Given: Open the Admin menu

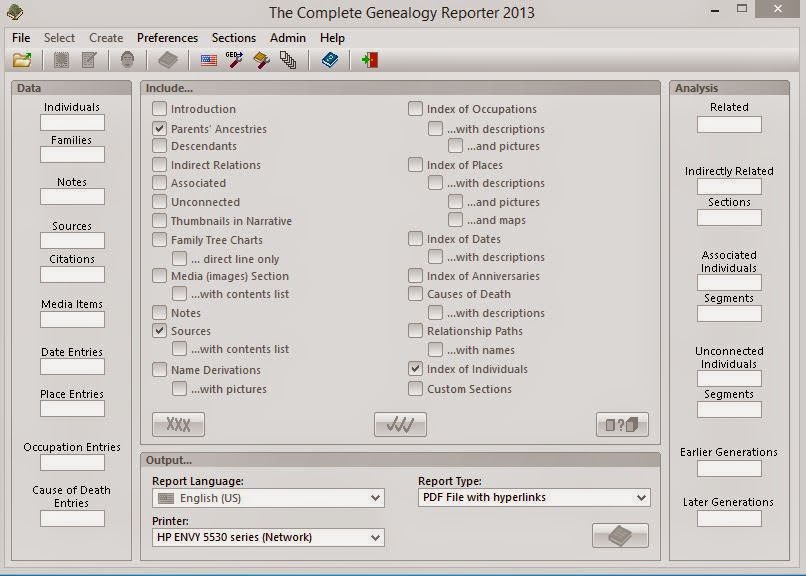Looking at the screenshot, I should pos(287,38).
